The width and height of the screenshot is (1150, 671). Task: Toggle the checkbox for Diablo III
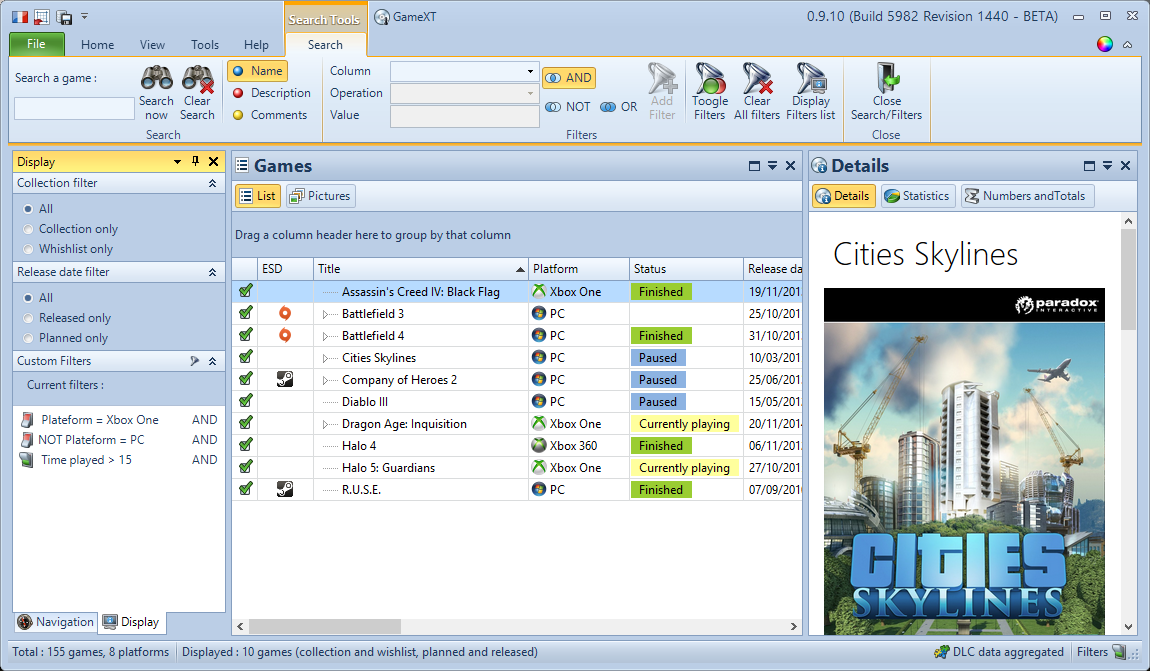tap(245, 402)
